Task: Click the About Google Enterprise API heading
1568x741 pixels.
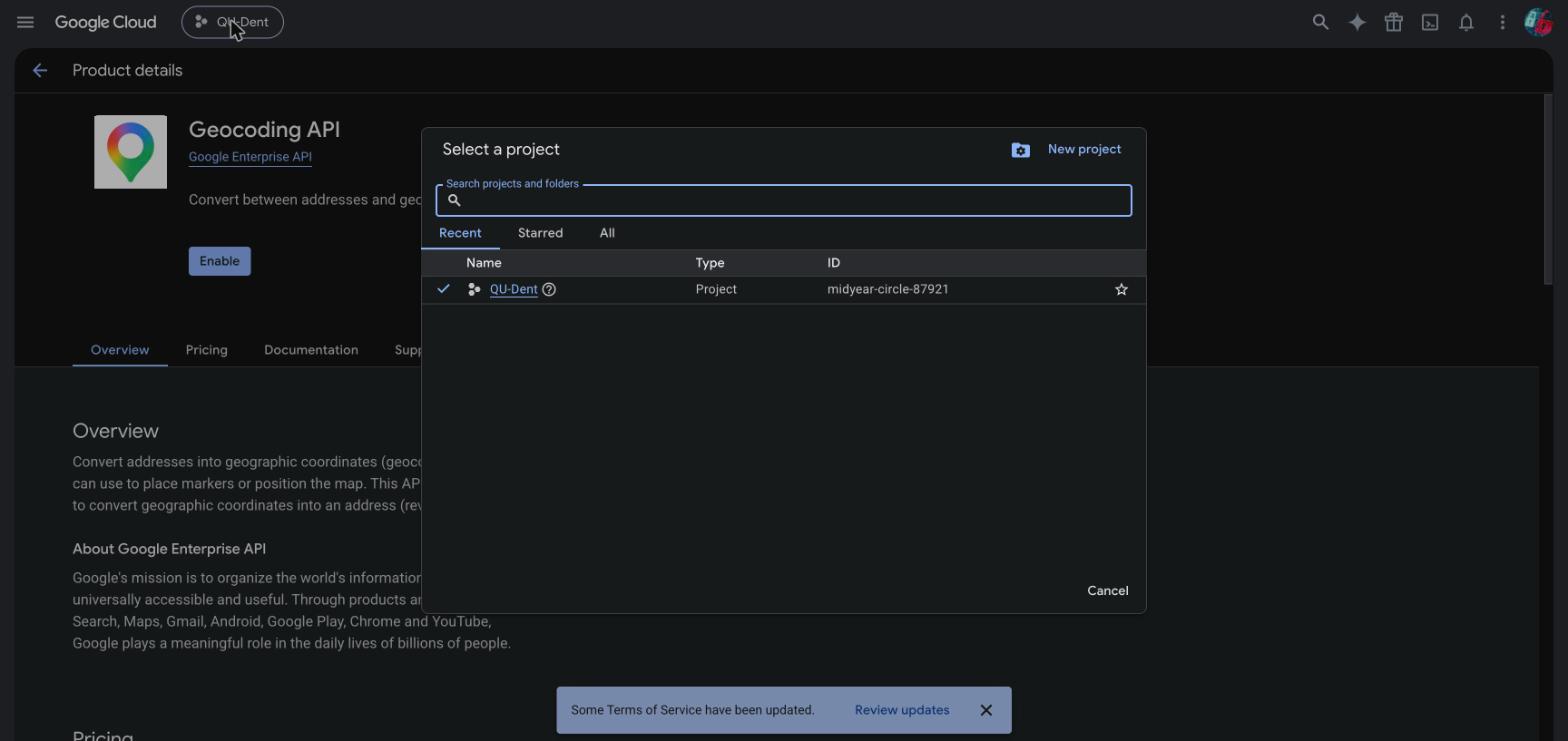Action: point(169,549)
